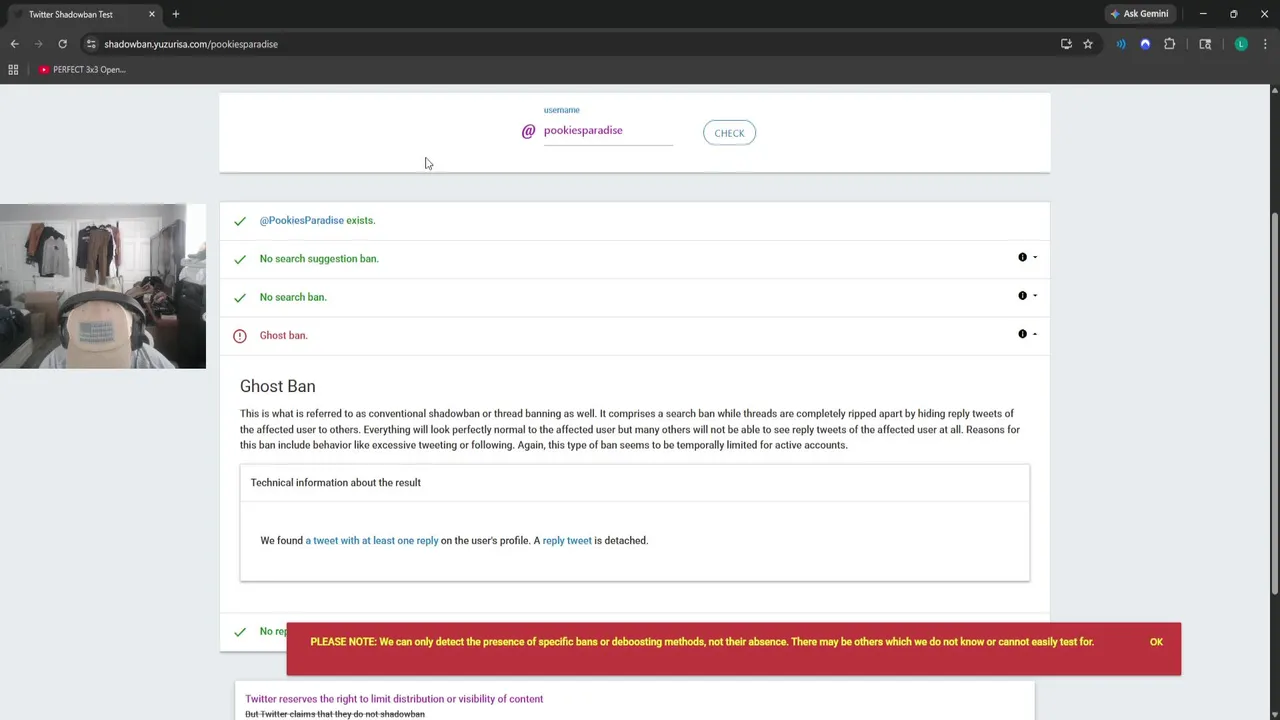Viewport: 1280px width, 720px height.
Task: Open the apps grid in bookmarks bar
Action: [13, 70]
